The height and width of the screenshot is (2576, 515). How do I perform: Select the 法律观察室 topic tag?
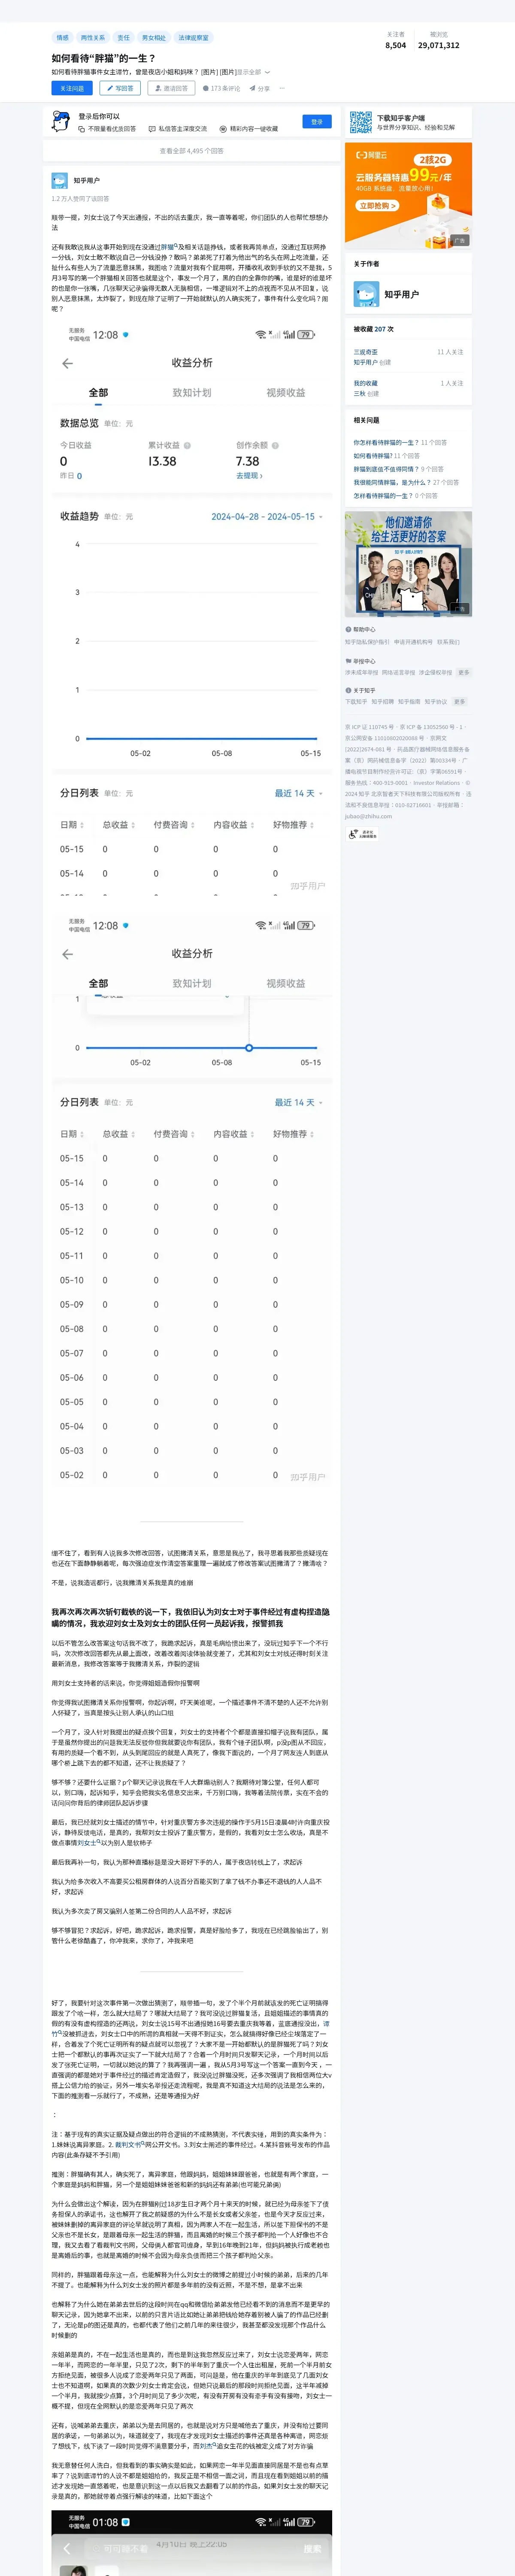pos(193,38)
